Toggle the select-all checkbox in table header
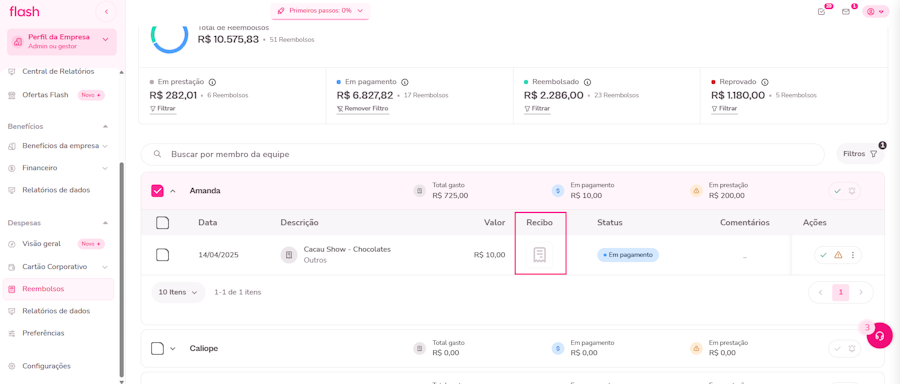This screenshot has width=900, height=384. click(x=162, y=223)
